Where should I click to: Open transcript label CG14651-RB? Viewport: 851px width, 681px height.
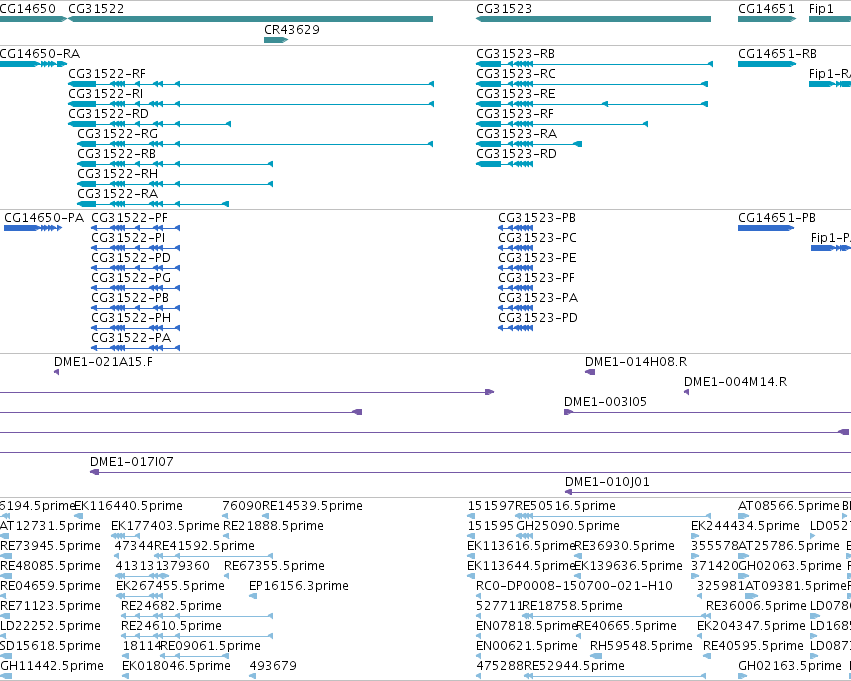point(778,54)
